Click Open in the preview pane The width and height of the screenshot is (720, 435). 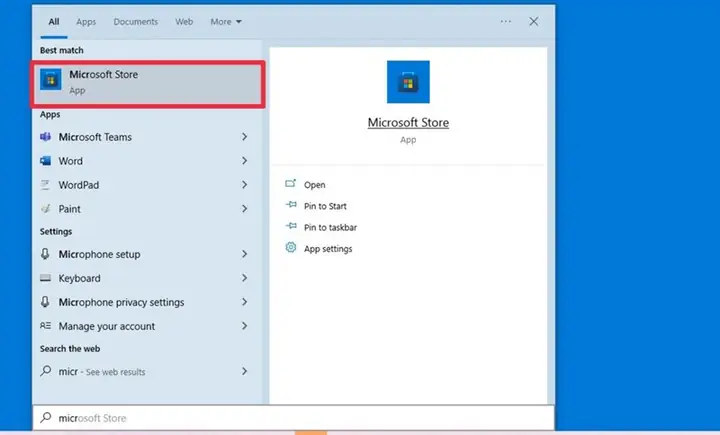pos(315,185)
